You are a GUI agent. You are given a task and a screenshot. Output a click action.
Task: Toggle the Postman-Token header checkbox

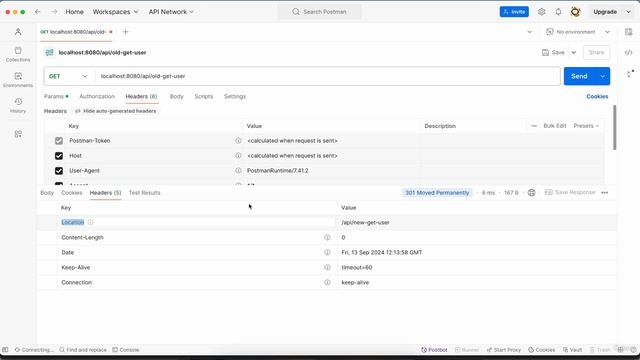[x=59, y=141]
